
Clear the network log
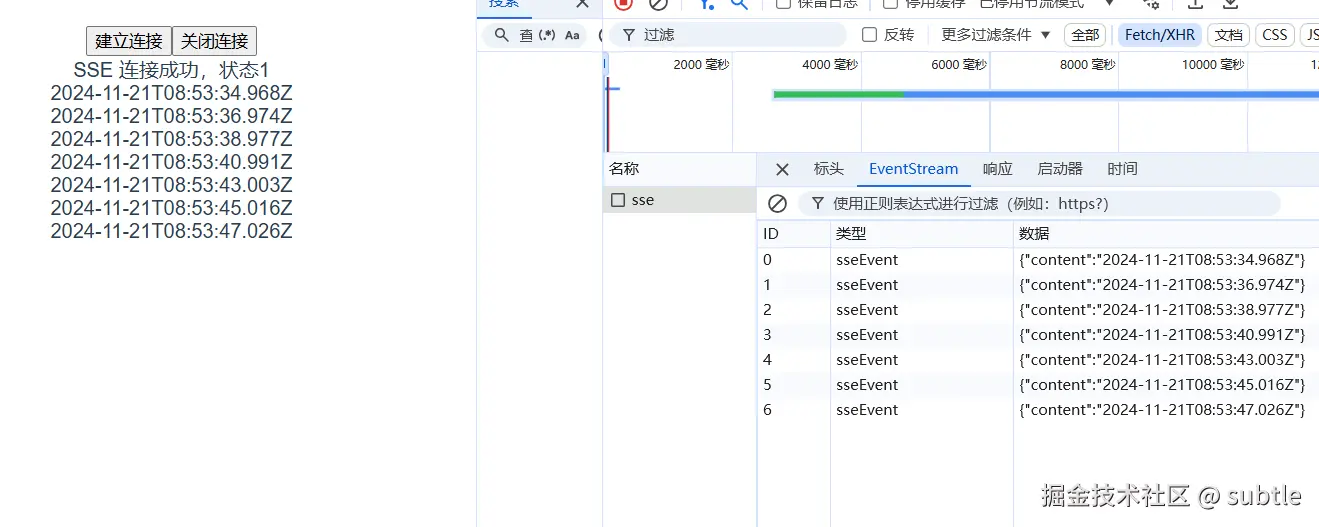tap(658, 4)
